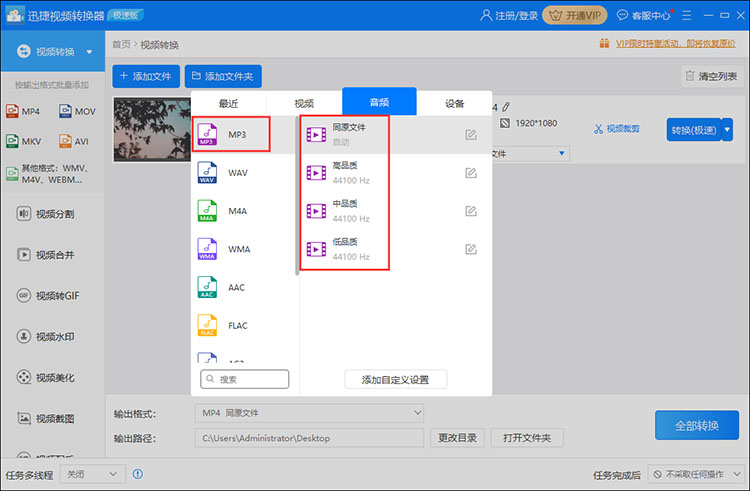Viewport: 750px width, 491px height.
Task: Batch add with MOV output format
Action: [x=77, y=111]
